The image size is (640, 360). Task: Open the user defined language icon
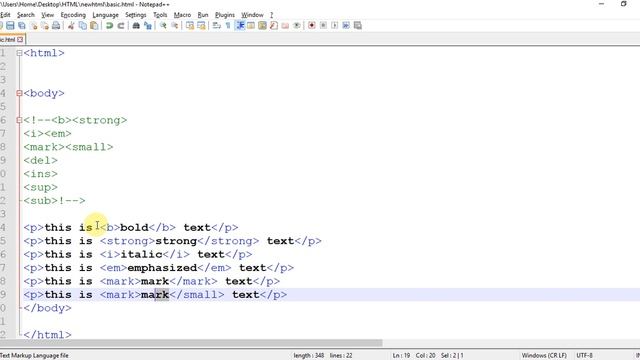point(251,26)
